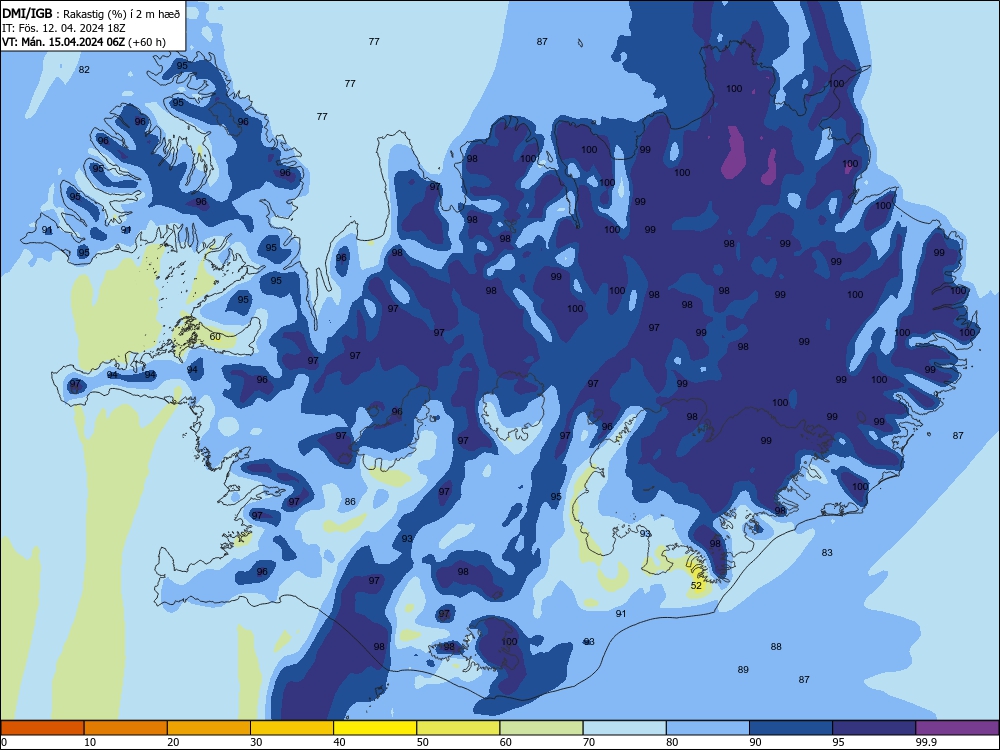Screen dimensions: 1000x750
Task: Click the legend tick label '50'
Action: [x=423, y=742]
